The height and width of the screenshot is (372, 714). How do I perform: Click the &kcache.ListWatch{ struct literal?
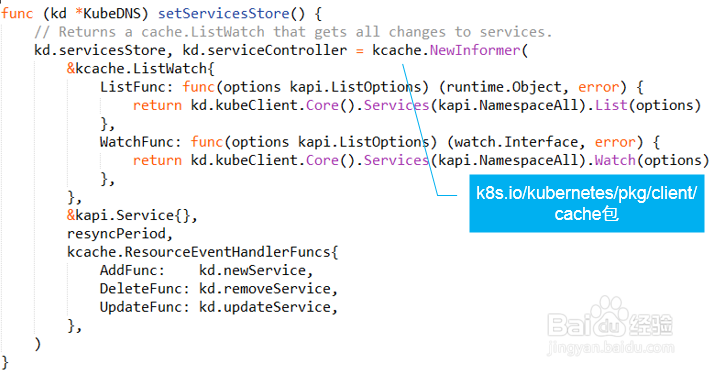(x=141, y=69)
